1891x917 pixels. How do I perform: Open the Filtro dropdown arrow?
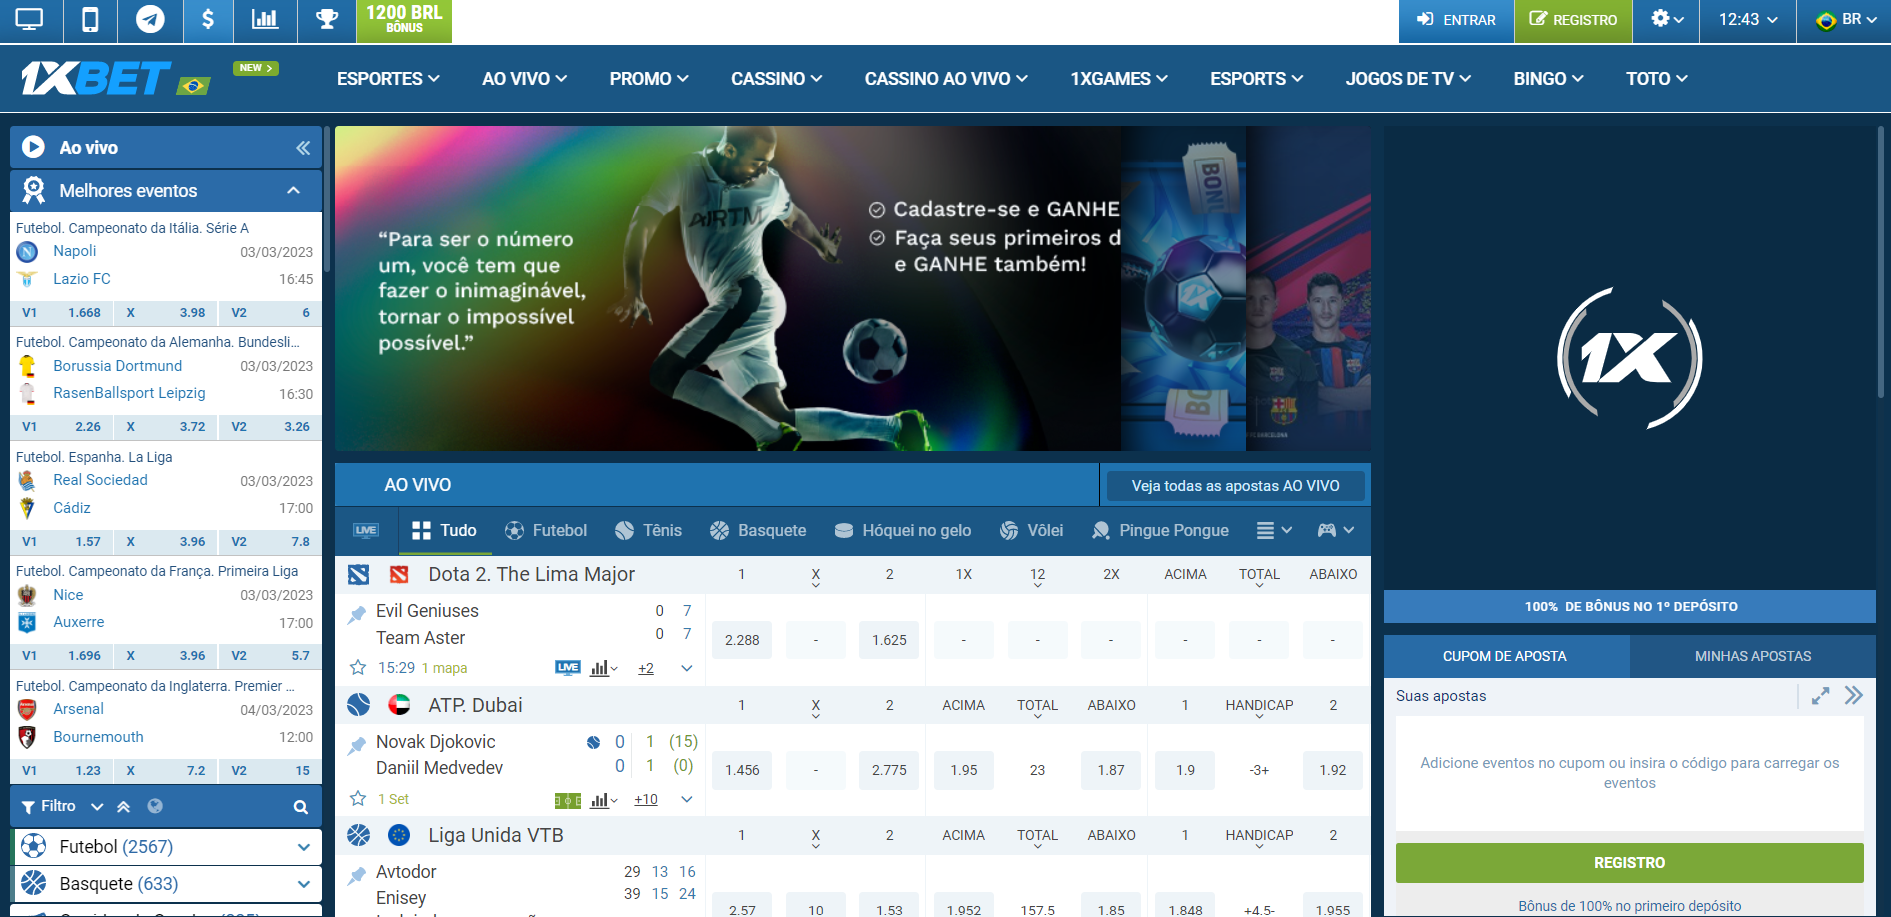(97, 807)
